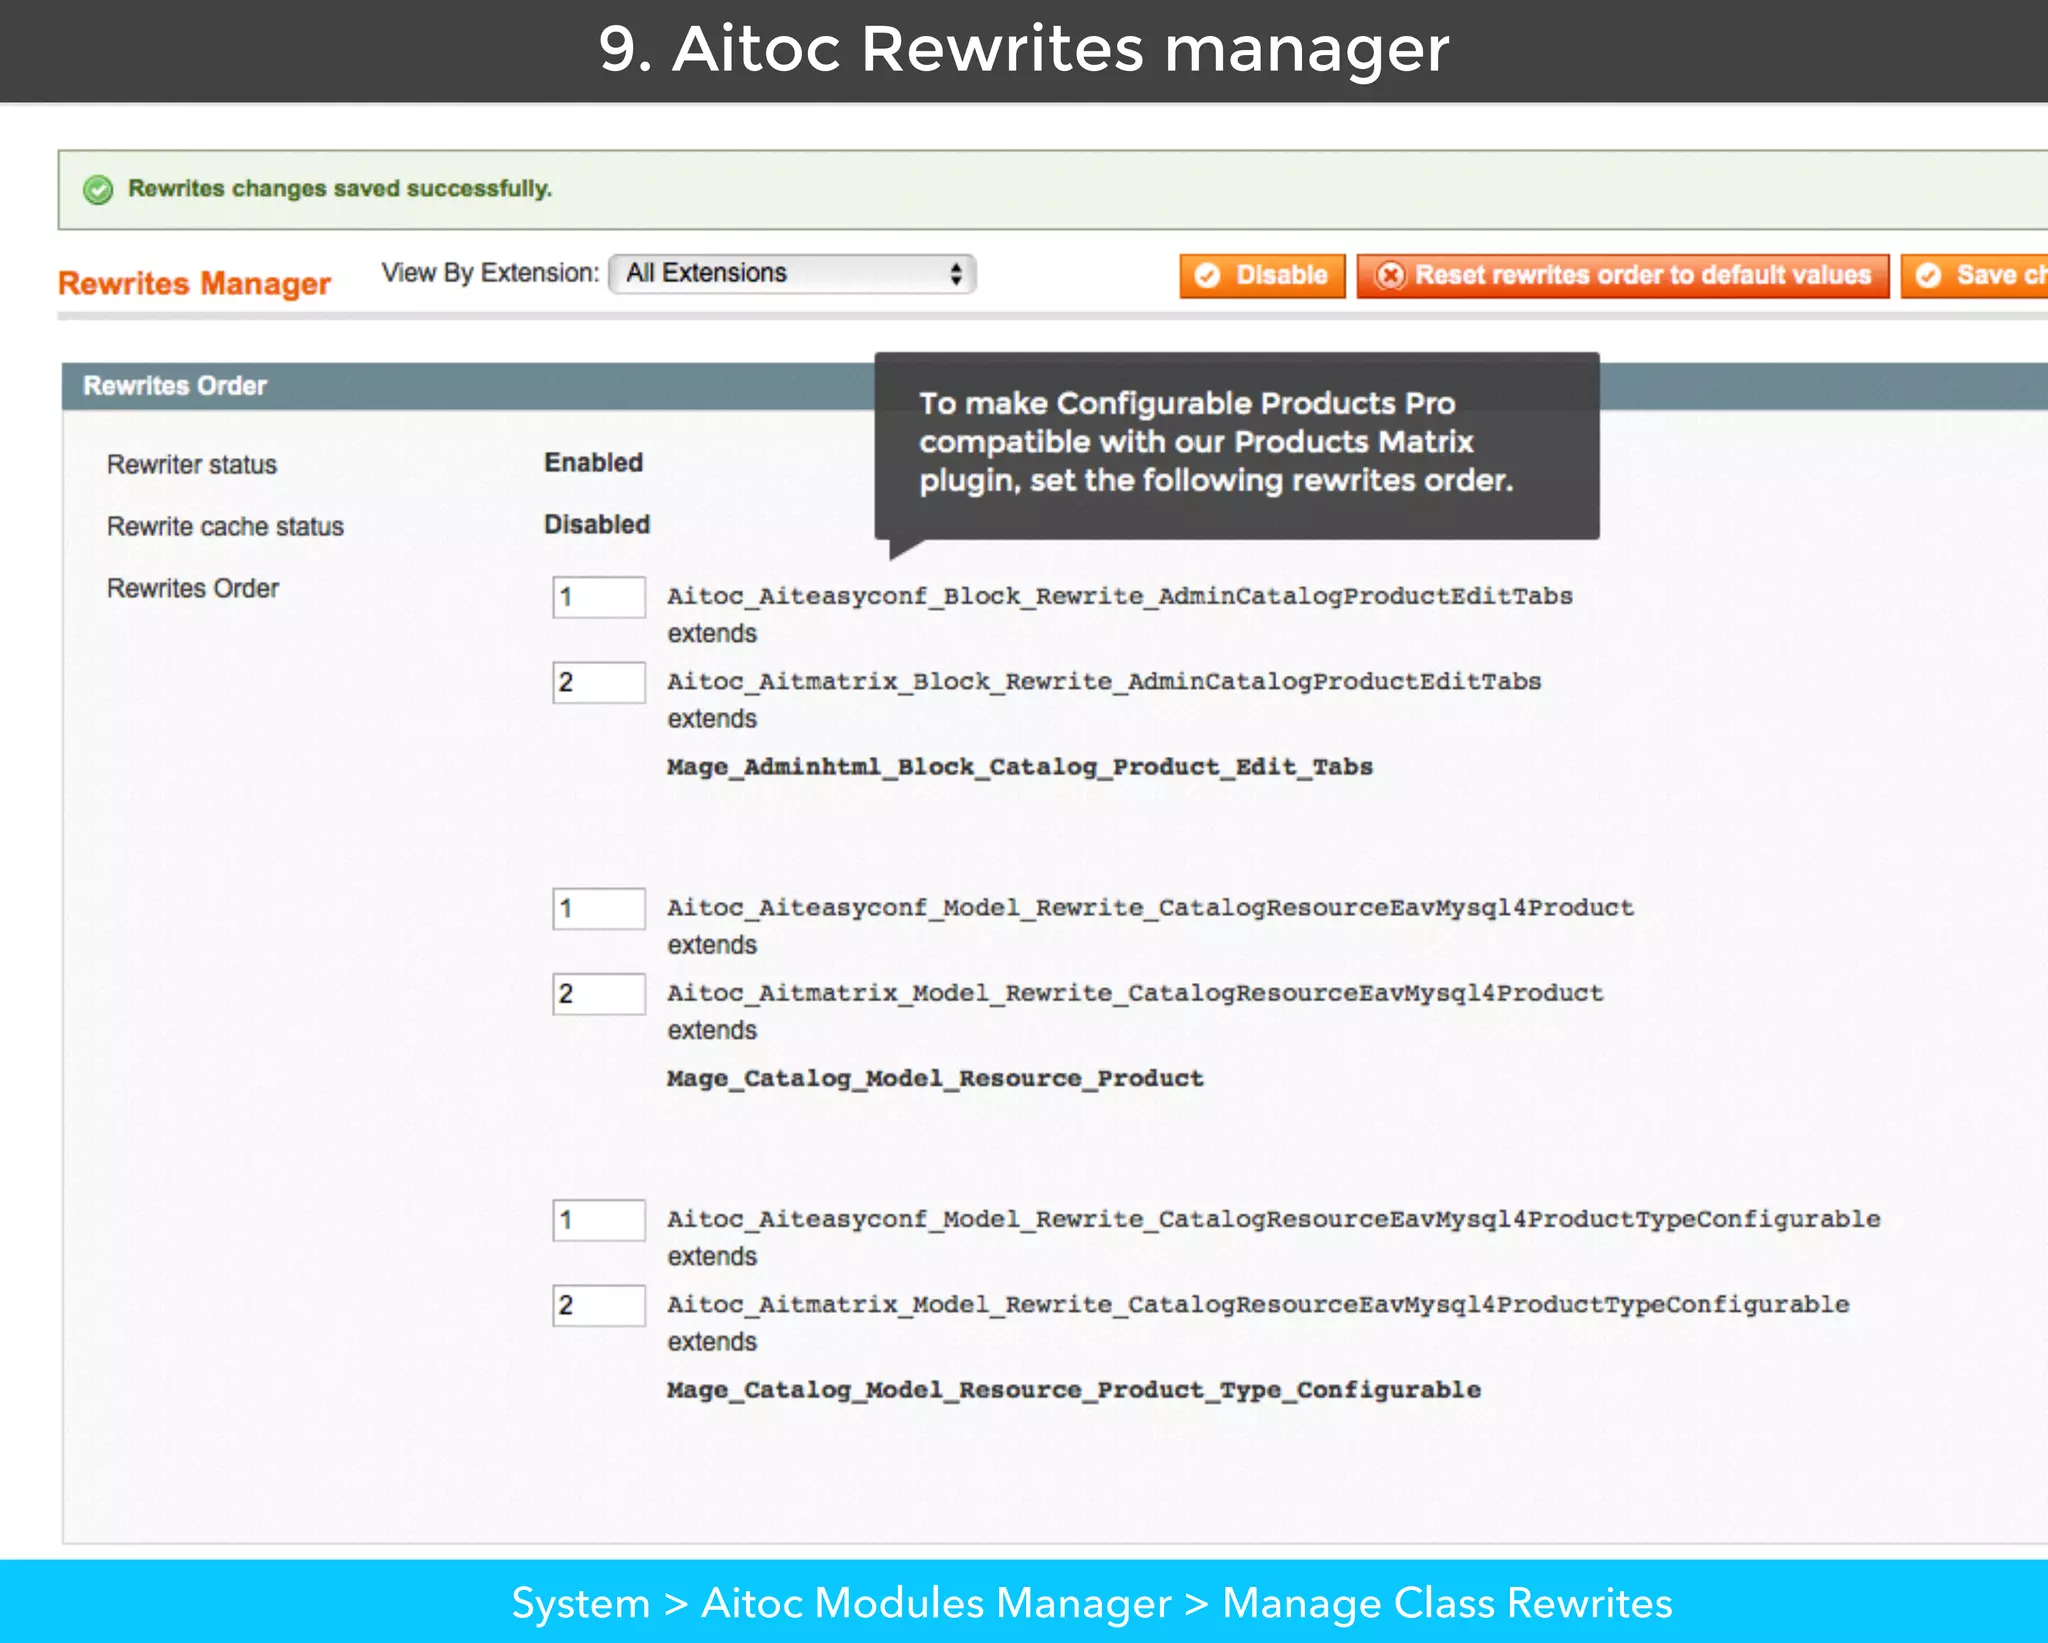Click order field for Aiteasyconf ProductTypeConfigurable
Viewport: 2048px width, 1643px height.
[599, 1220]
